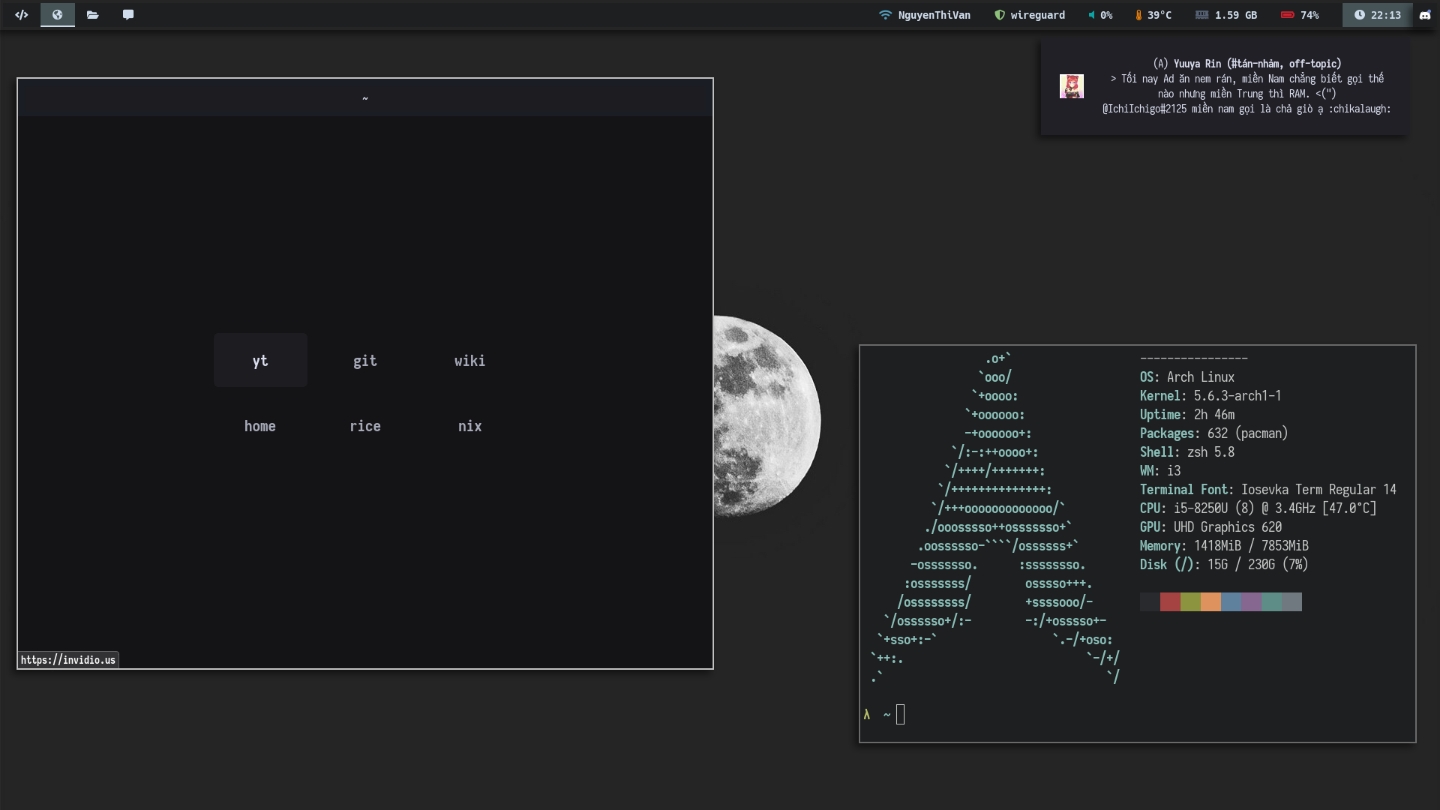Click the clock icon beside 22:13
1440x810 pixels.
point(1359,15)
